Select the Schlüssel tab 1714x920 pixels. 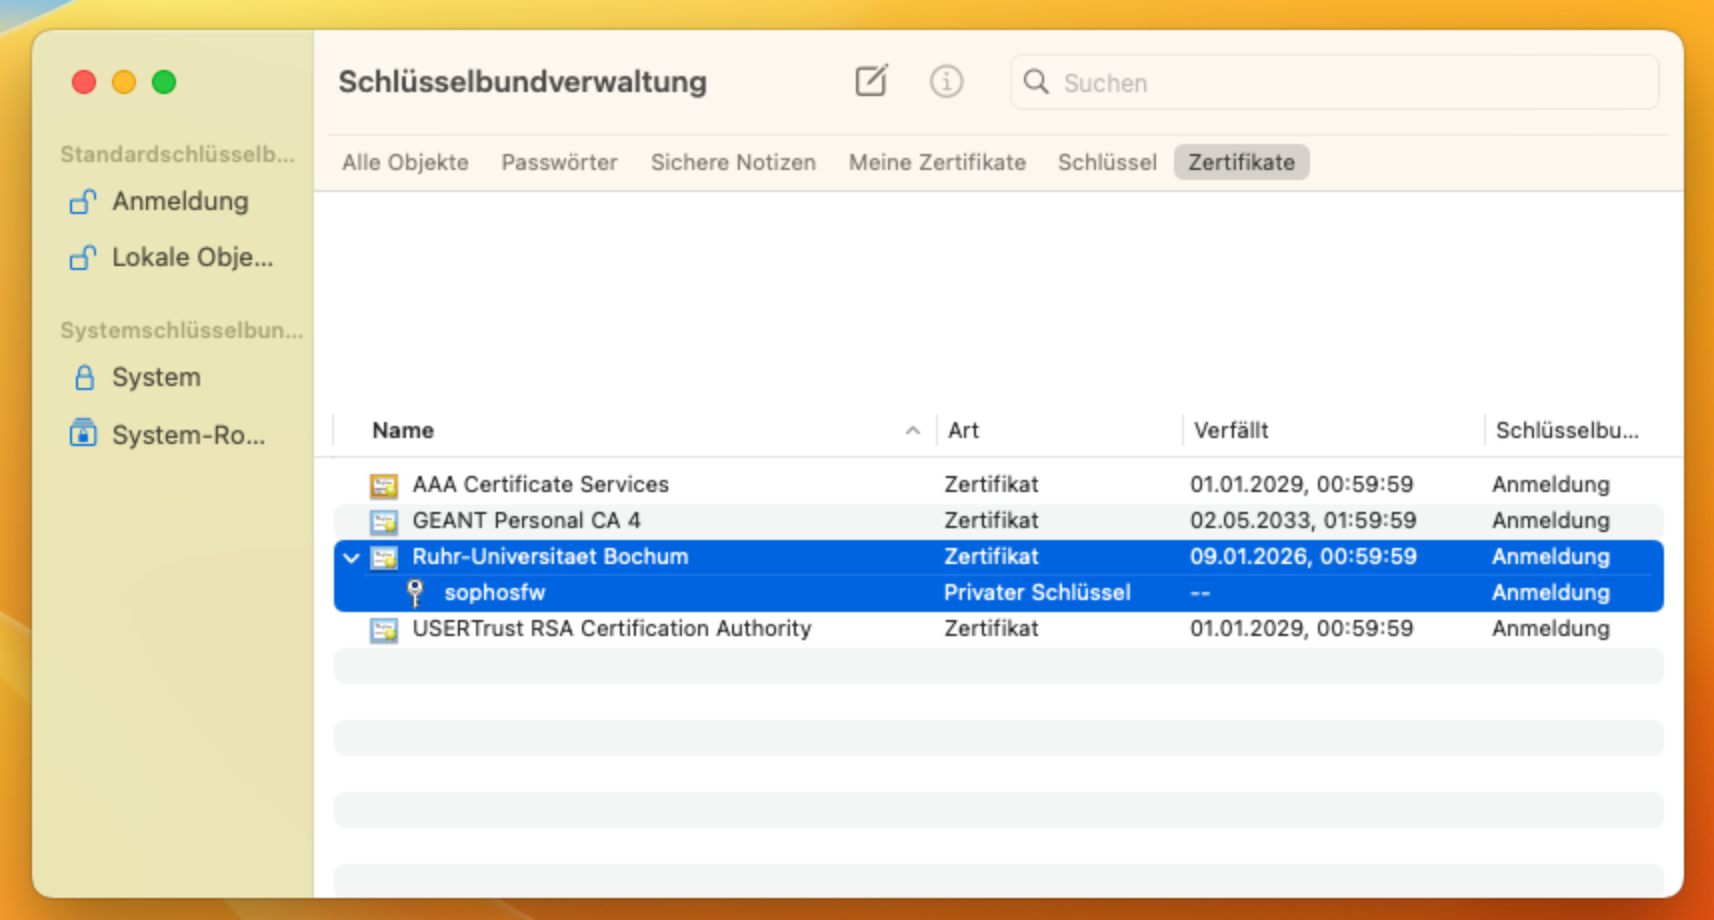[1107, 162]
